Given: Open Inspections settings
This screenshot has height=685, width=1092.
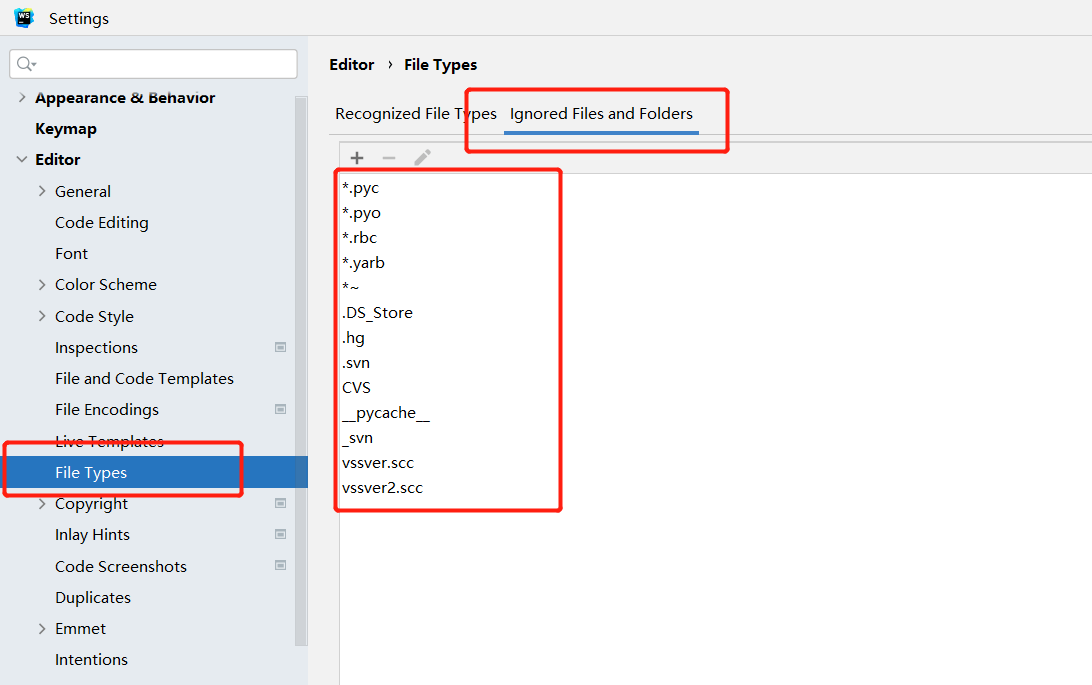Looking at the screenshot, I should pyautogui.click(x=96, y=347).
